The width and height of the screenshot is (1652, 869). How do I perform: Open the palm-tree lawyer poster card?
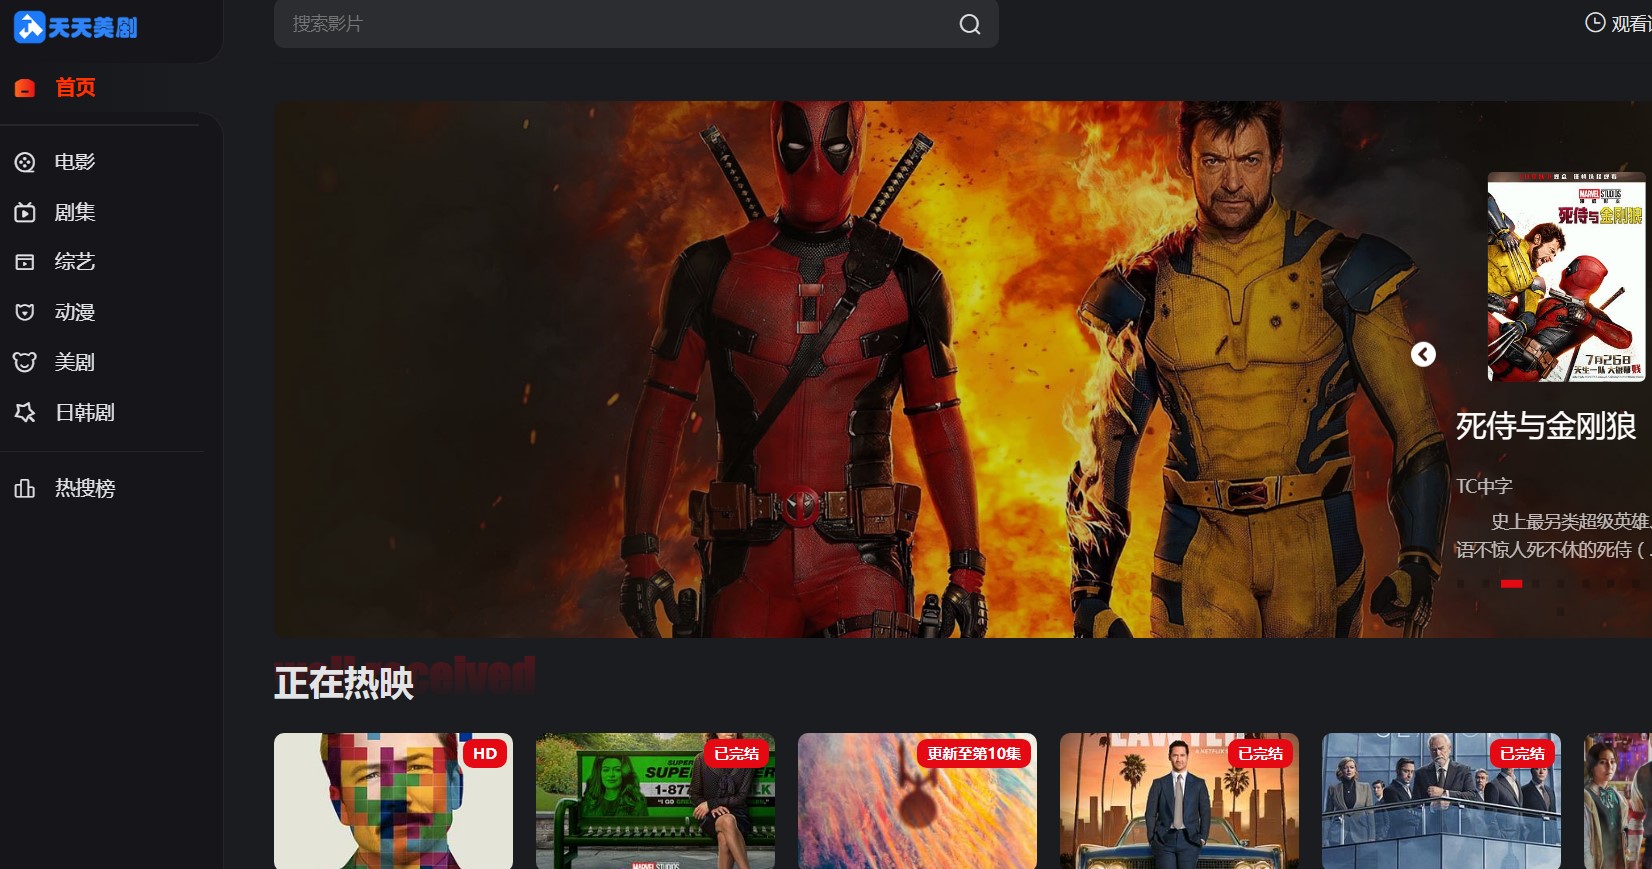1179,801
